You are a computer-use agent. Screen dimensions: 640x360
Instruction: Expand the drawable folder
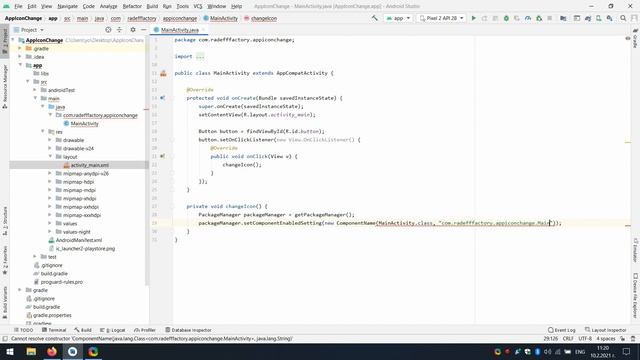tap(50, 140)
